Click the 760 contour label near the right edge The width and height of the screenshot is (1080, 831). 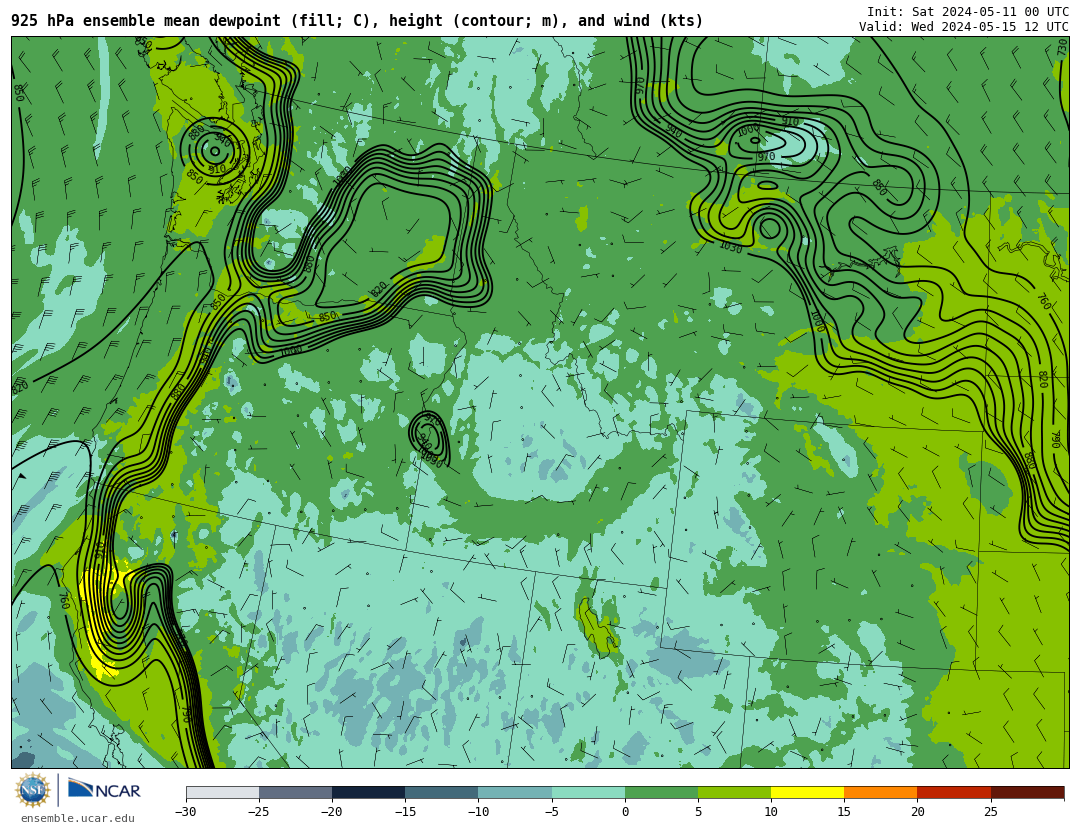(x=1044, y=301)
